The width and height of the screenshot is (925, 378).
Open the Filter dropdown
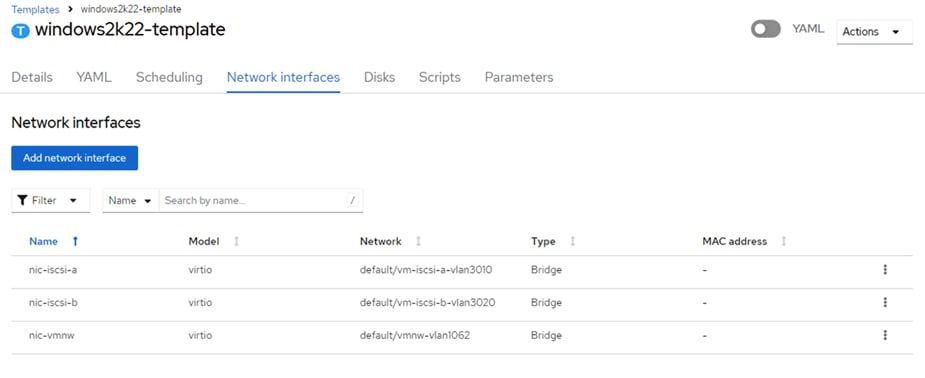(x=51, y=200)
